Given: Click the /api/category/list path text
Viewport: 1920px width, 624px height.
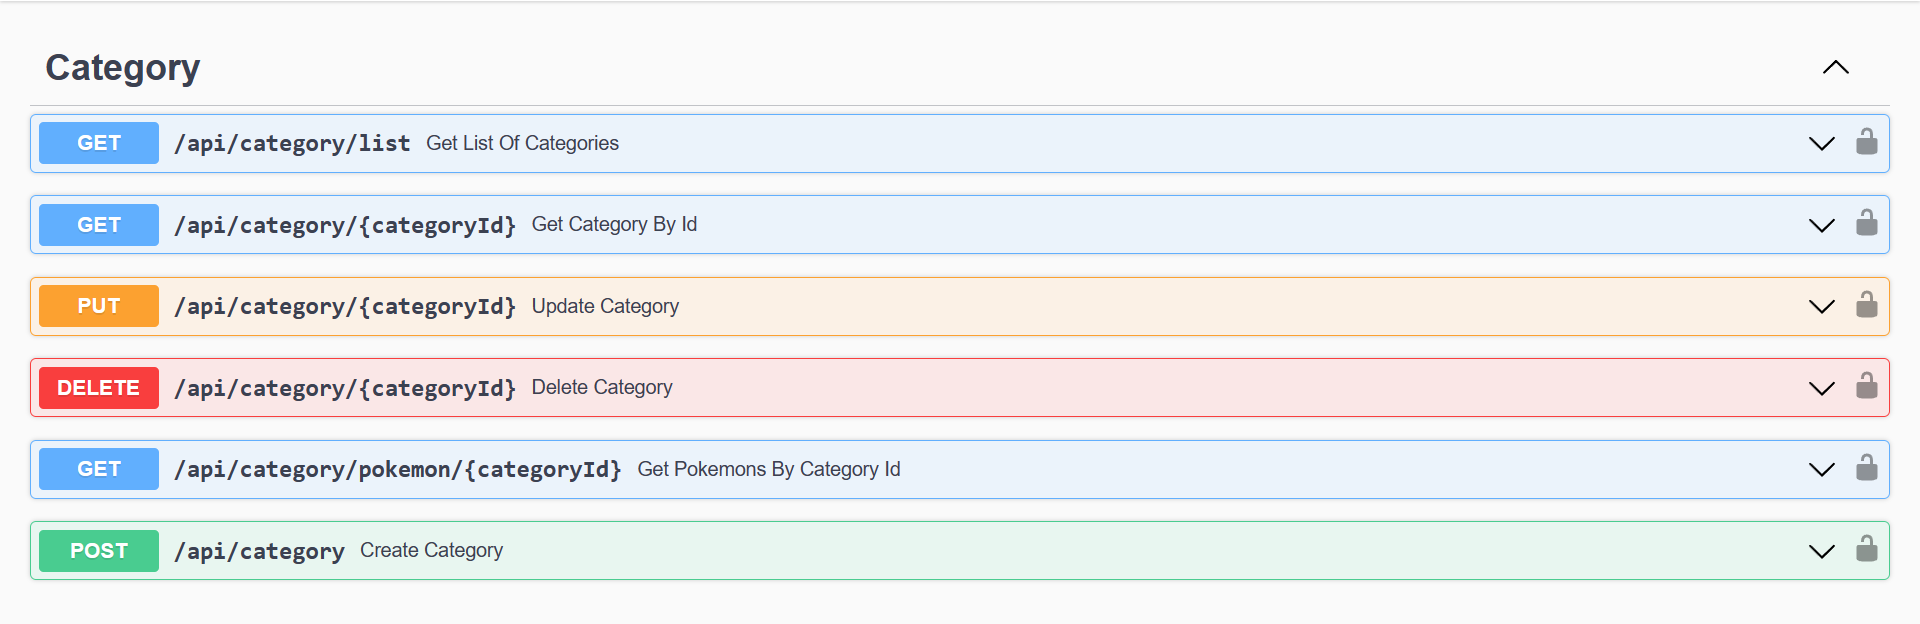Looking at the screenshot, I should (292, 143).
